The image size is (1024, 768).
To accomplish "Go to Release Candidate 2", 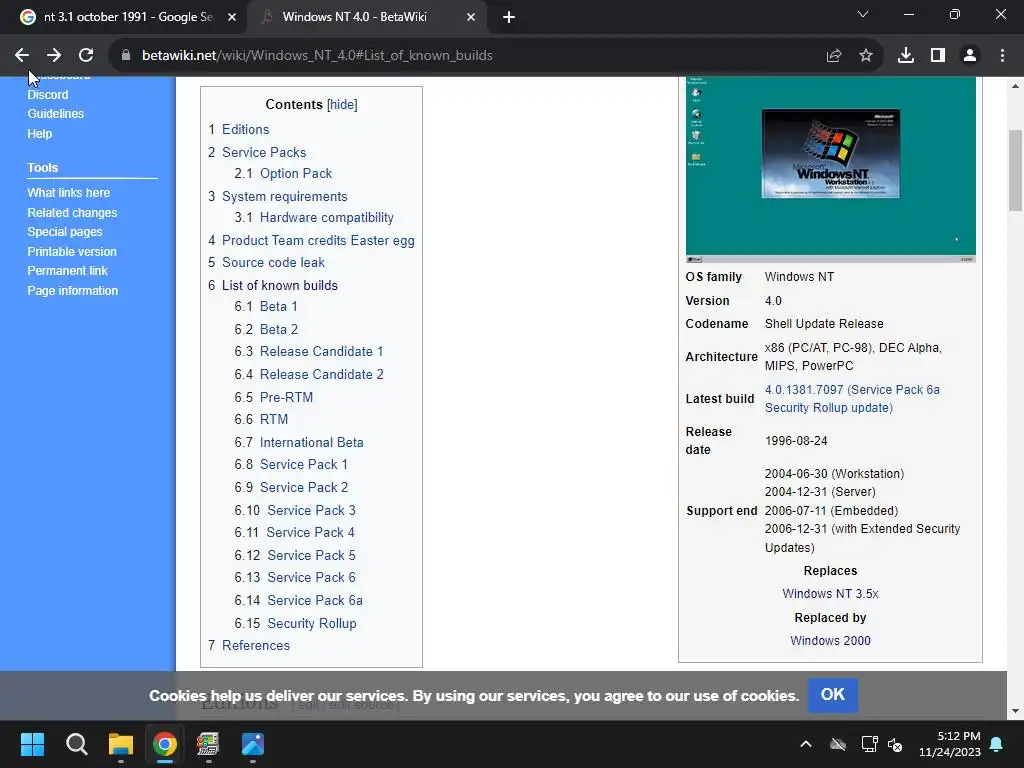I will (321, 374).
